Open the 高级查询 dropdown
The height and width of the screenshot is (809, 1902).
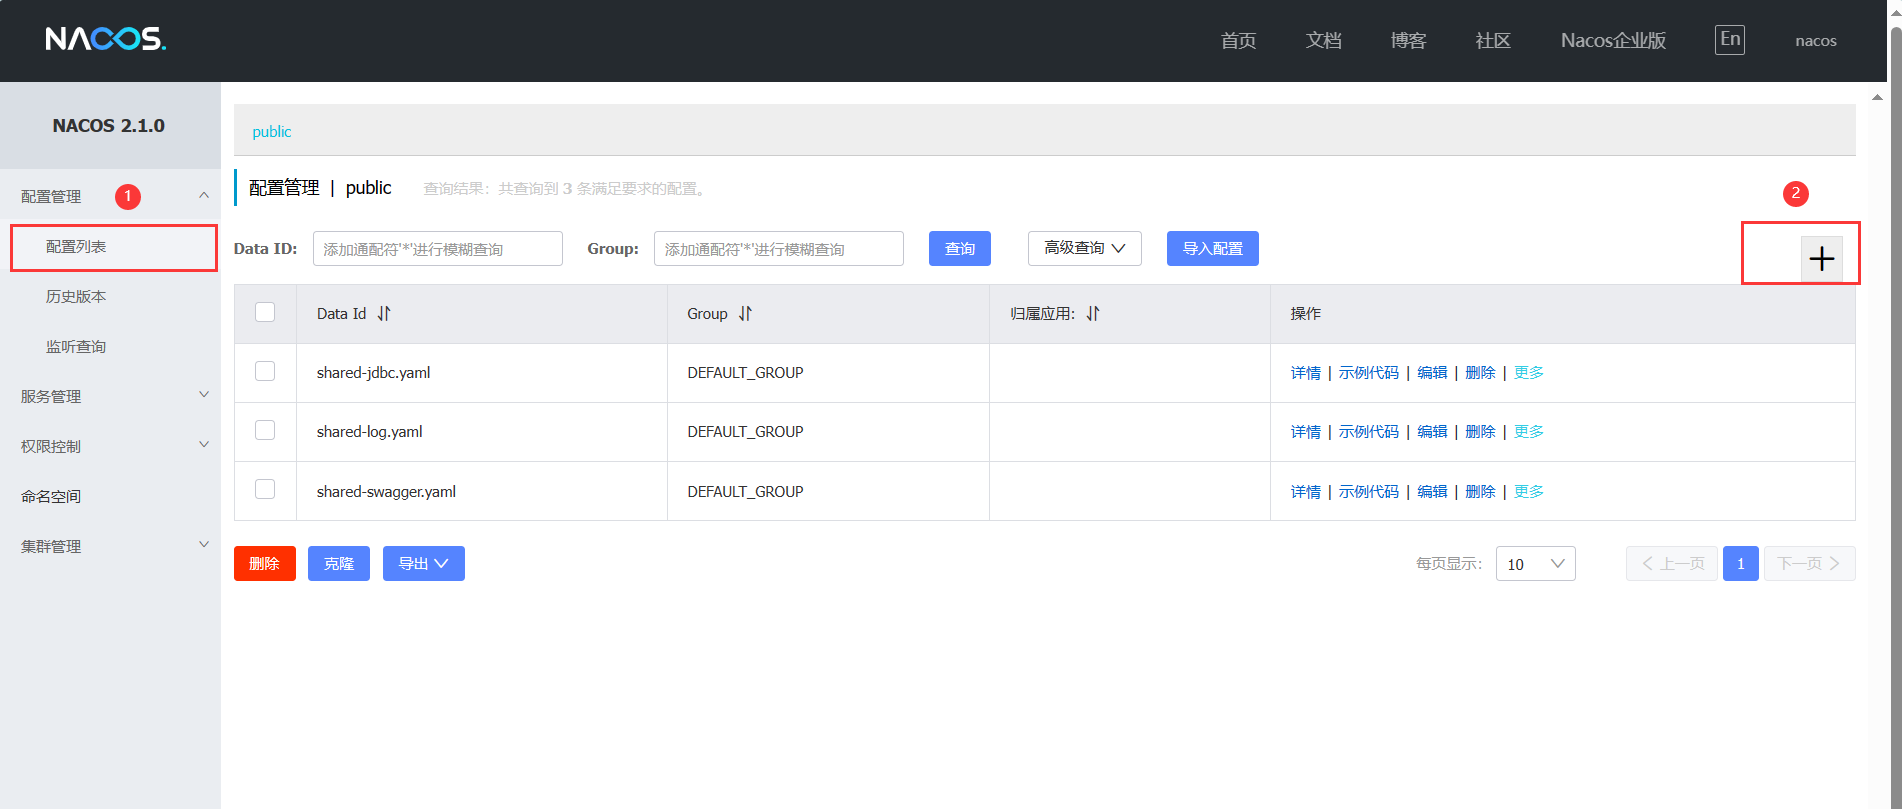[1085, 249]
